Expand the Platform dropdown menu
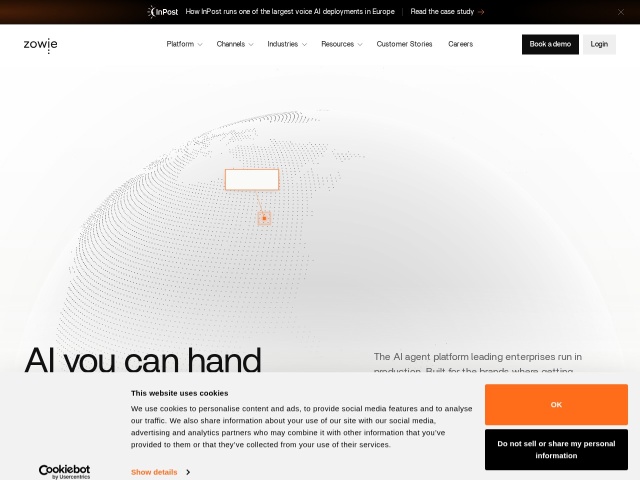Screen dimensions: 640x480 pyautogui.click(x=184, y=44)
